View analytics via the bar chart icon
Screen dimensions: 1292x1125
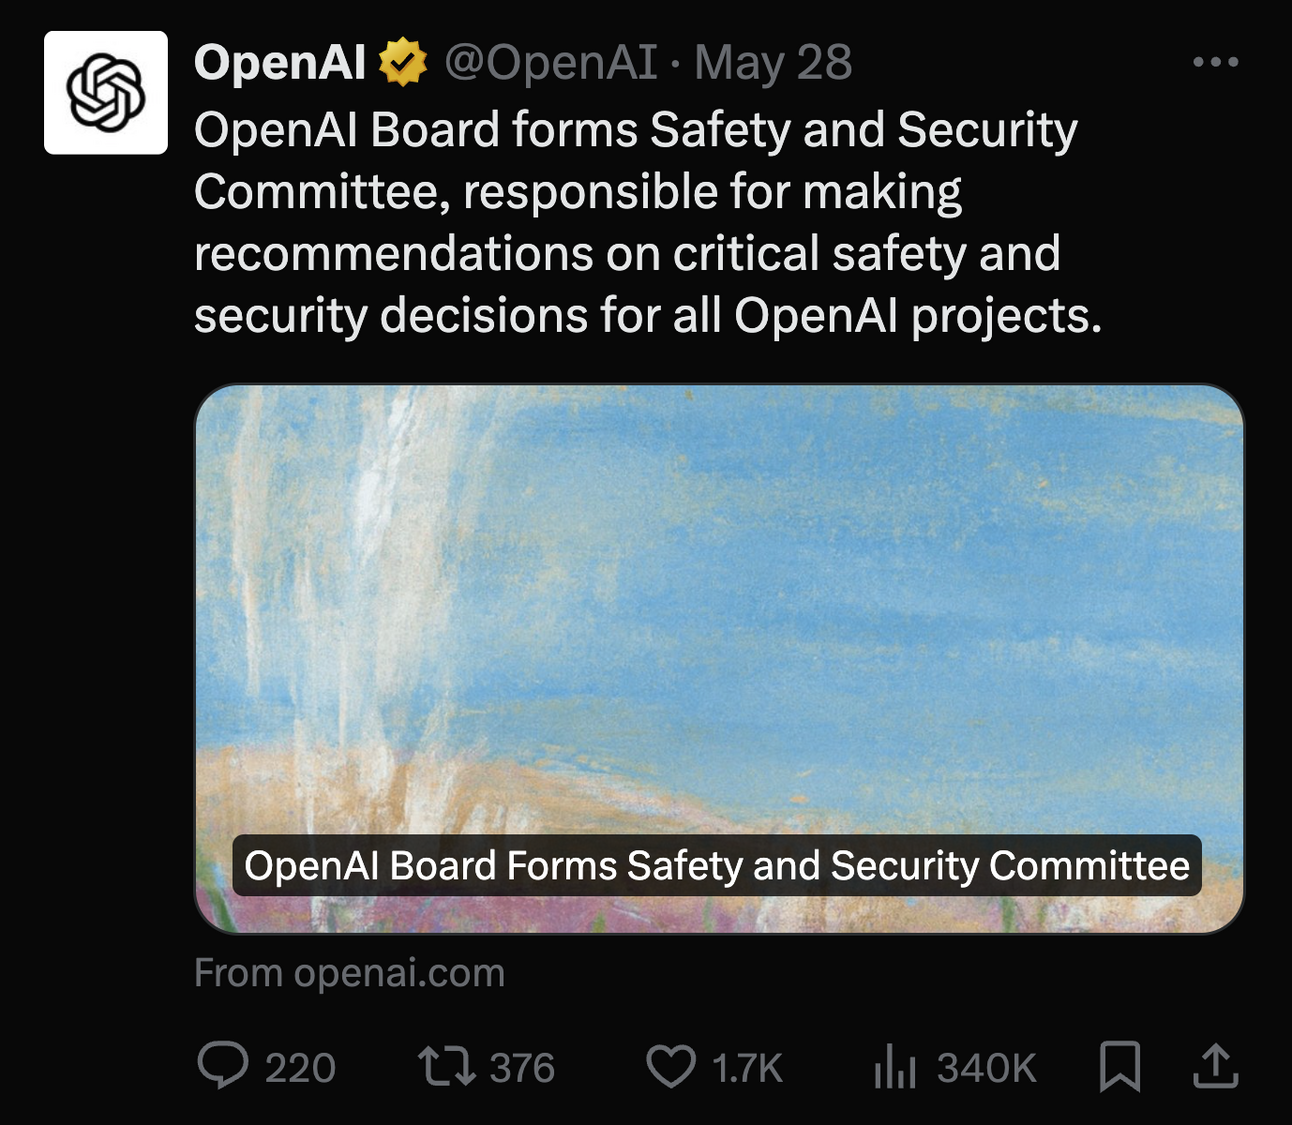(x=893, y=1068)
